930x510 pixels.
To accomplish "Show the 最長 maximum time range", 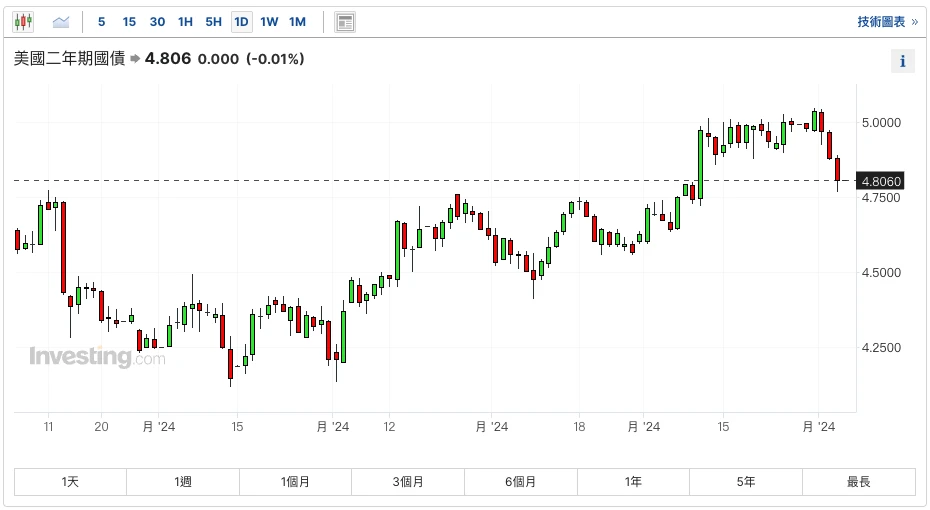I will point(858,482).
